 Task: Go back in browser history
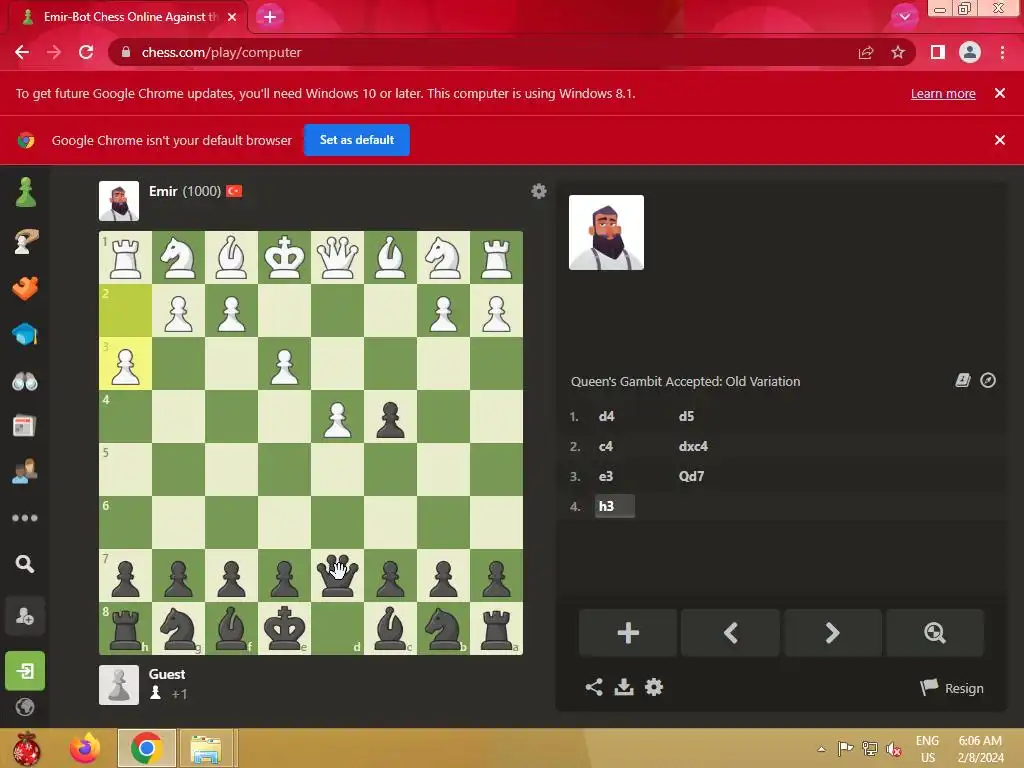coord(22,52)
